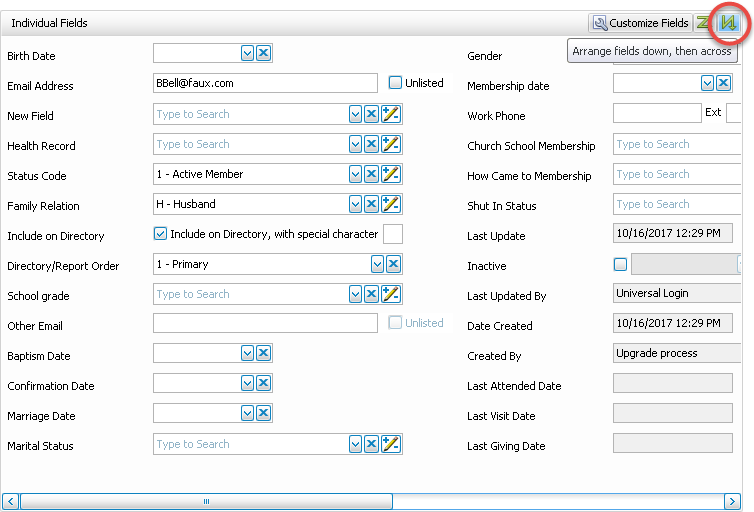Click the Arrange fields down, then across icon
The width and height of the screenshot is (754, 512).
tap(730, 22)
